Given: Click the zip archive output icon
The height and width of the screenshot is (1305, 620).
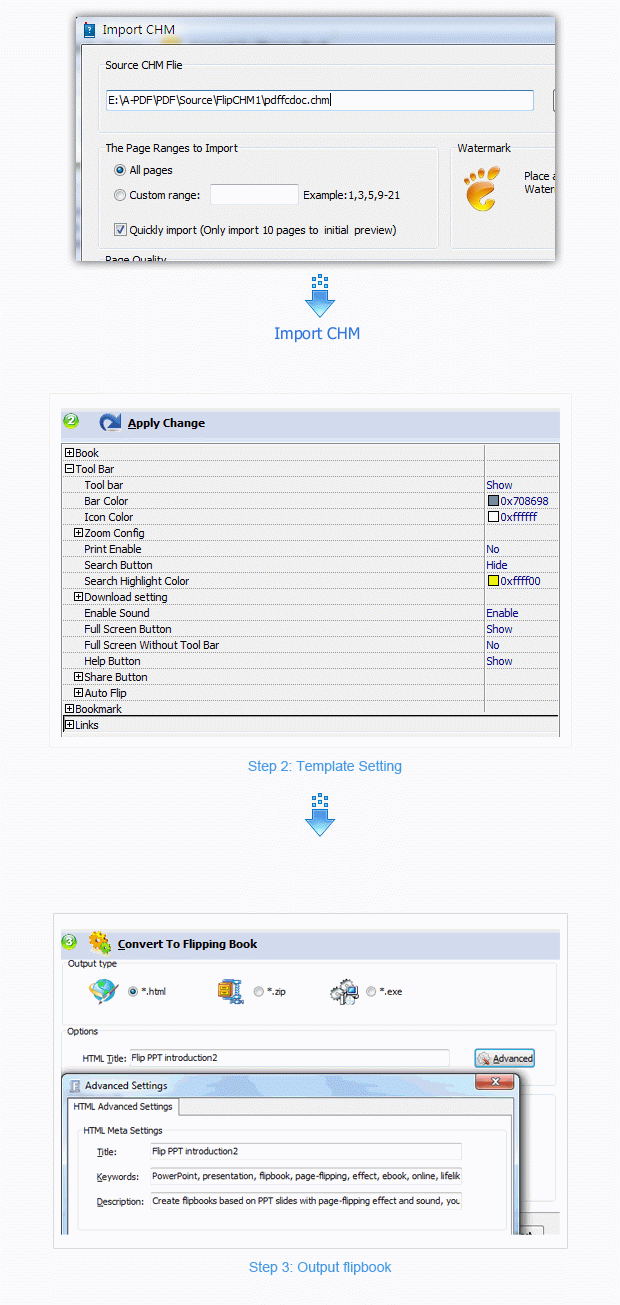Looking at the screenshot, I should [230, 991].
